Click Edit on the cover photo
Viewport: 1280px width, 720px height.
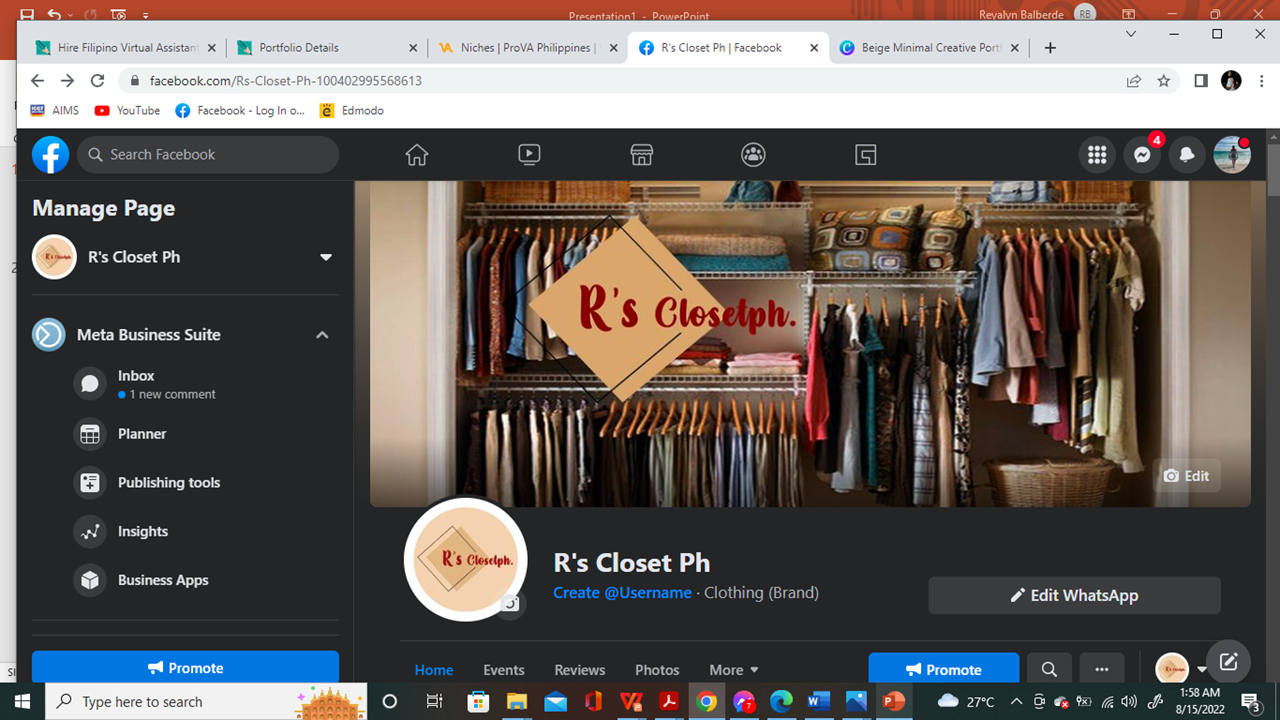pyautogui.click(x=1186, y=476)
